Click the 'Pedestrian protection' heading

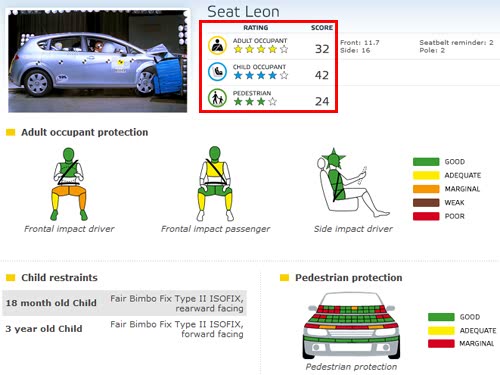[349, 278]
